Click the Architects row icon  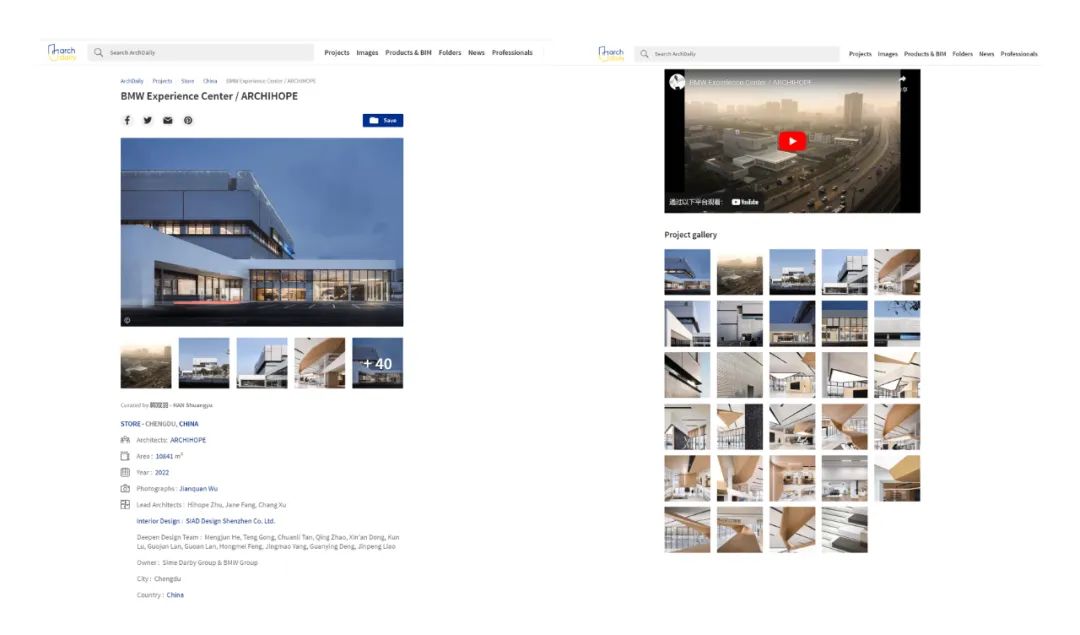point(125,439)
